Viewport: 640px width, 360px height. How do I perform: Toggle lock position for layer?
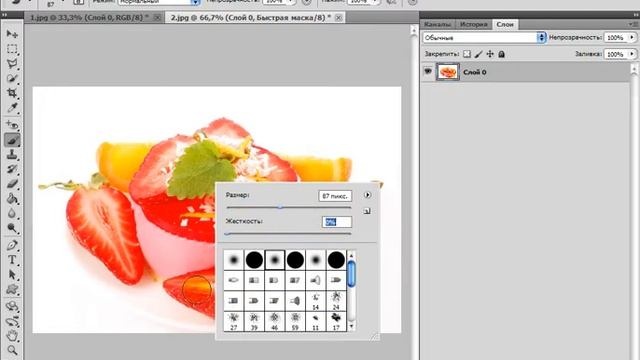tap(490, 54)
